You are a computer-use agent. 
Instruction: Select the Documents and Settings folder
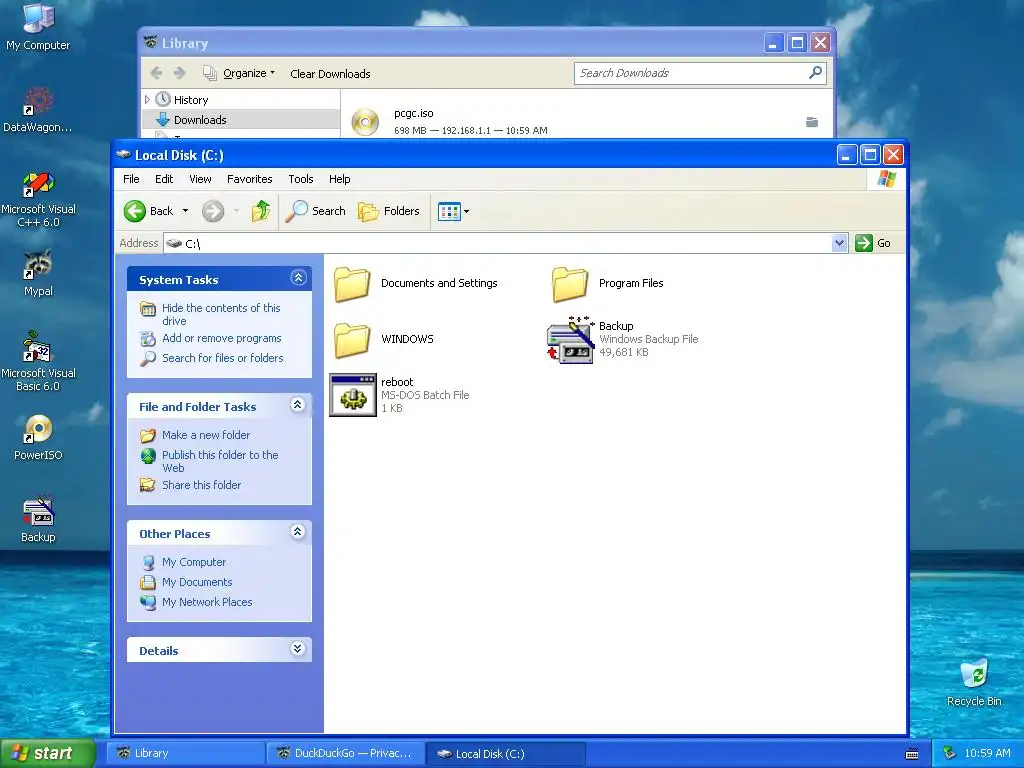pyautogui.click(x=416, y=283)
